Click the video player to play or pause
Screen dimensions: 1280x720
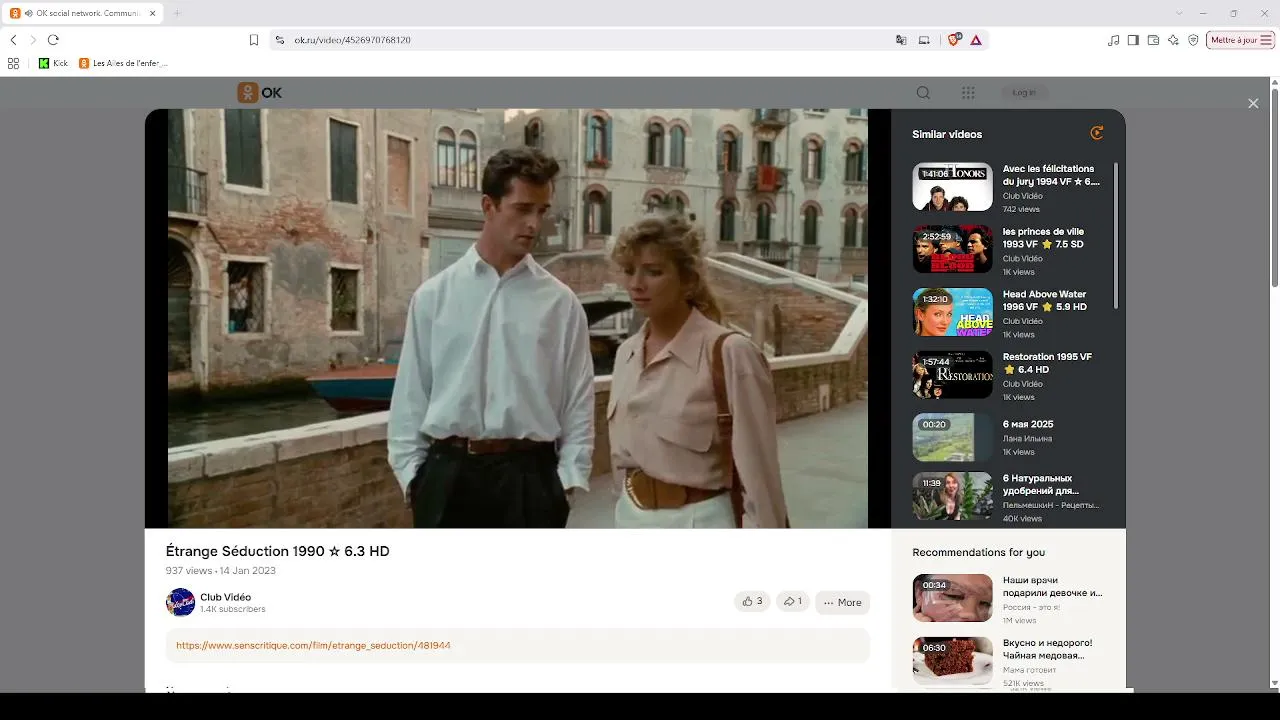pos(517,318)
